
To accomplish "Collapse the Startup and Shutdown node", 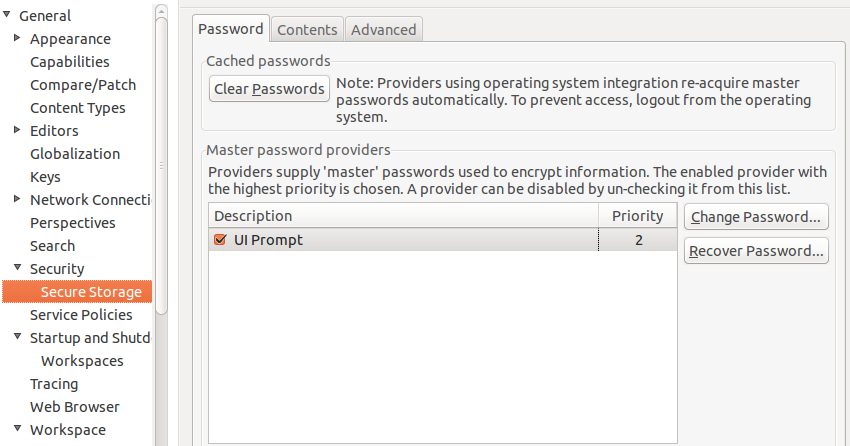I will [x=18, y=337].
